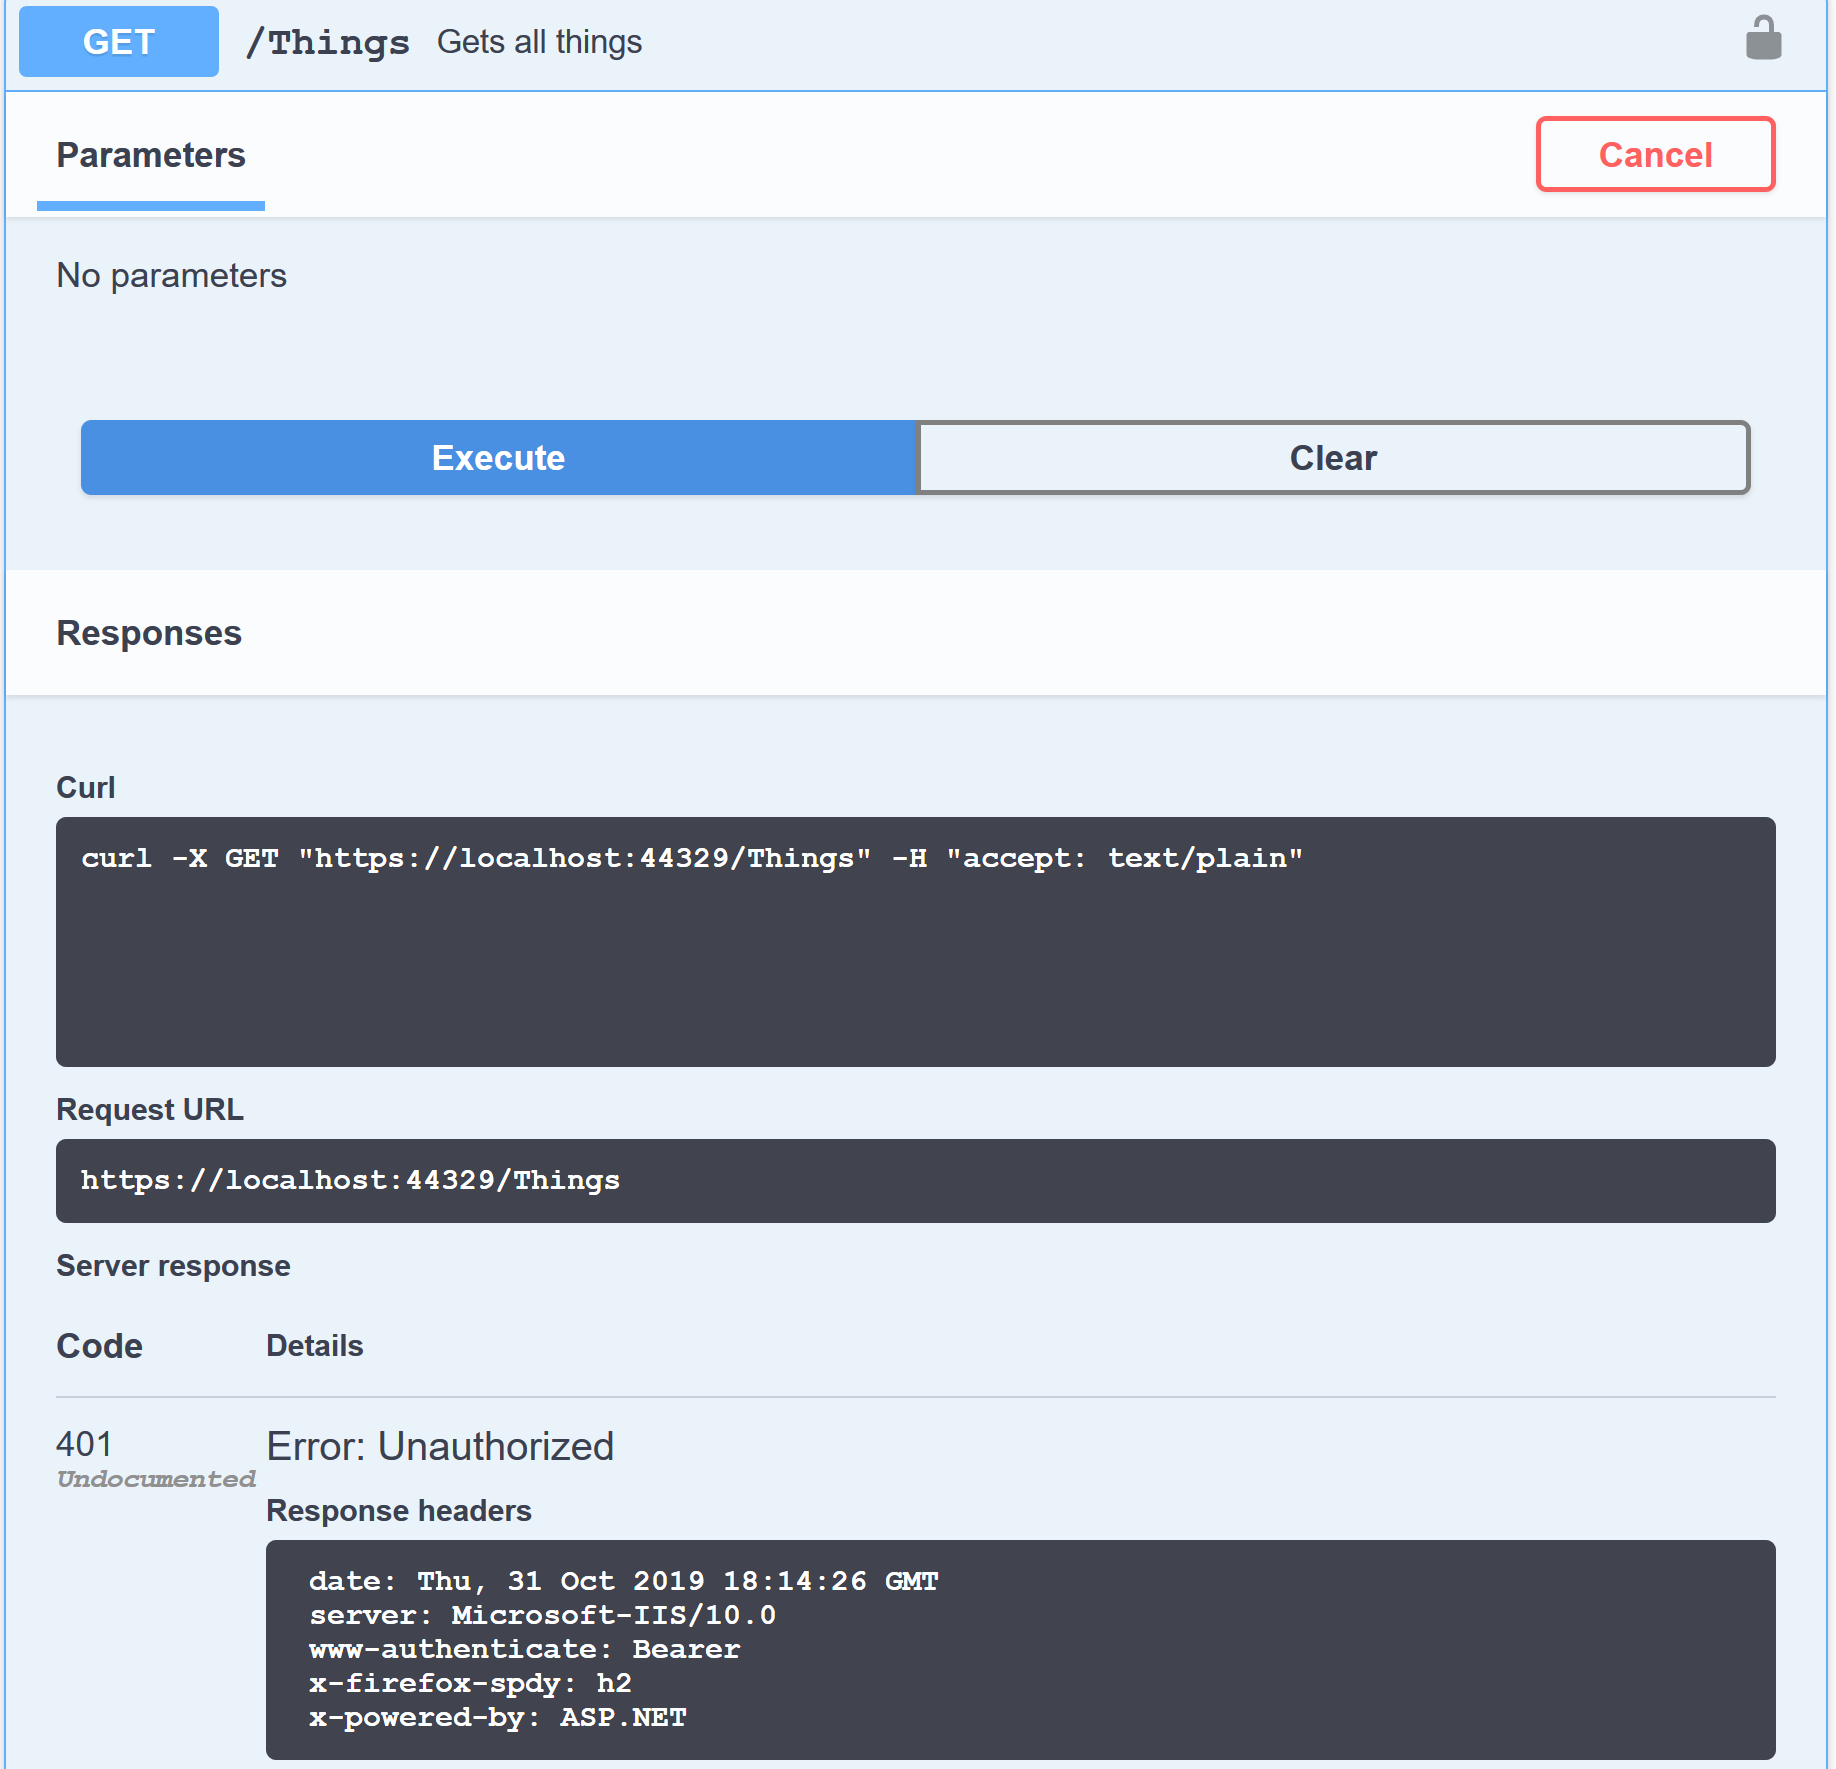This screenshot has width=1836, height=1769.
Task: Click the /Things endpoint path
Action: coord(328,42)
